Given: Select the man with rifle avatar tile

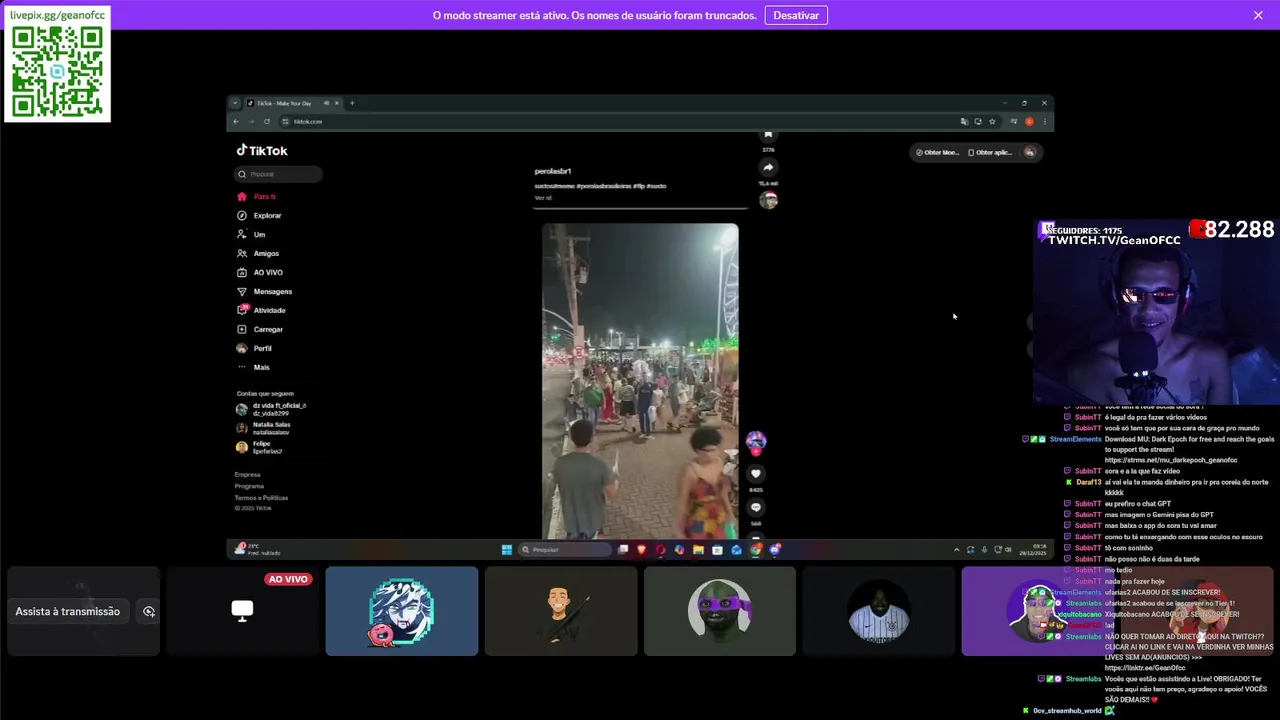Looking at the screenshot, I should click(x=561, y=611).
